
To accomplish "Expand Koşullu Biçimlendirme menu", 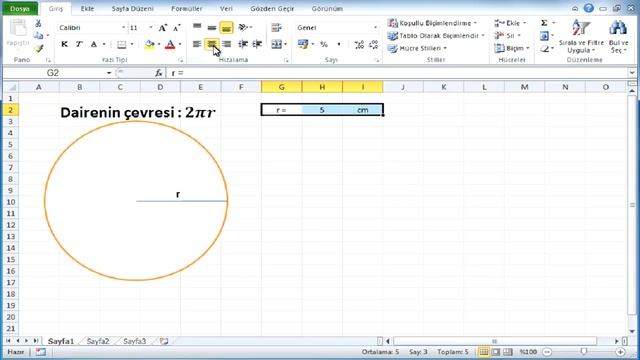I will (432, 23).
